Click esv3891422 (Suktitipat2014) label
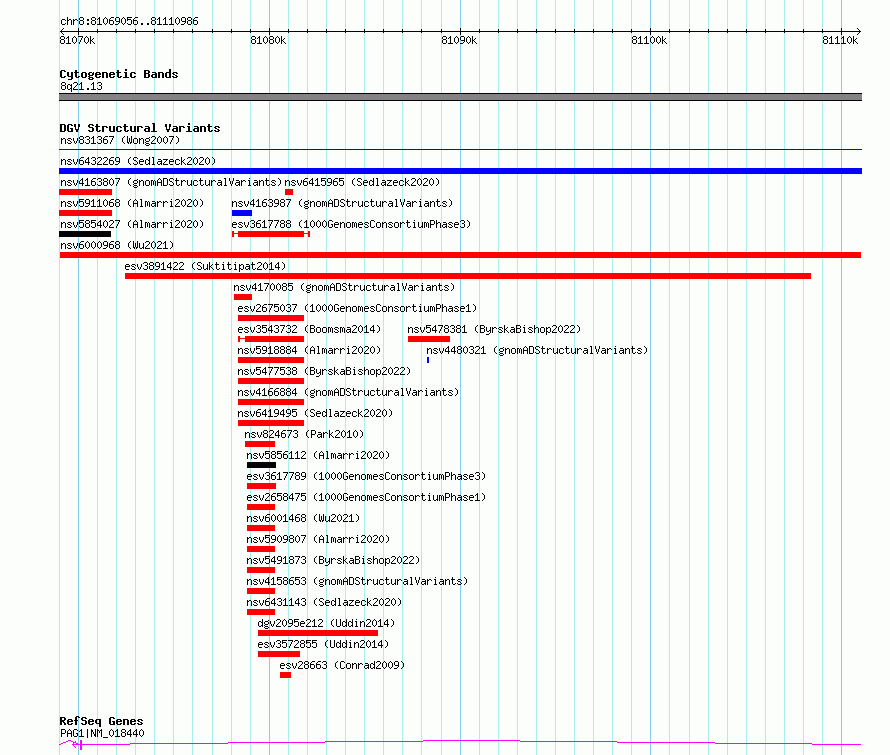This screenshot has width=890, height=755. 205,266
